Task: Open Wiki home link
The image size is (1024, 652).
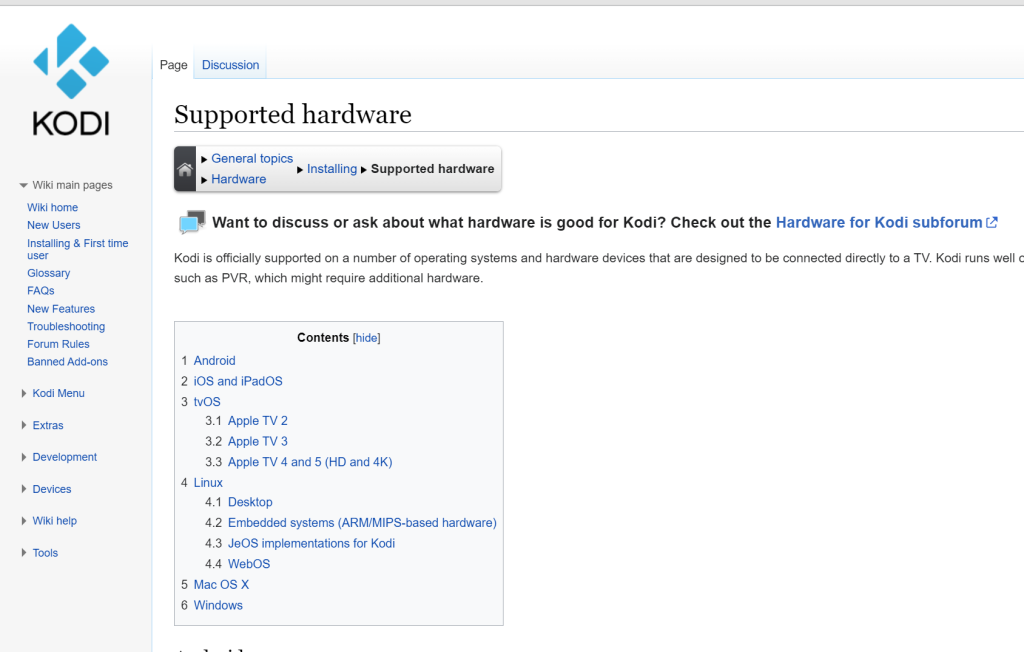Action: coord(52,207)
